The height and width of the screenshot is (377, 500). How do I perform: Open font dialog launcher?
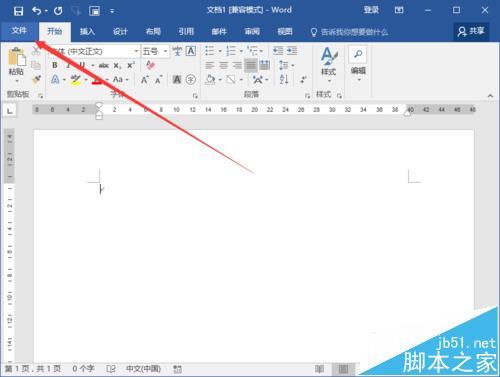point(195,96)
